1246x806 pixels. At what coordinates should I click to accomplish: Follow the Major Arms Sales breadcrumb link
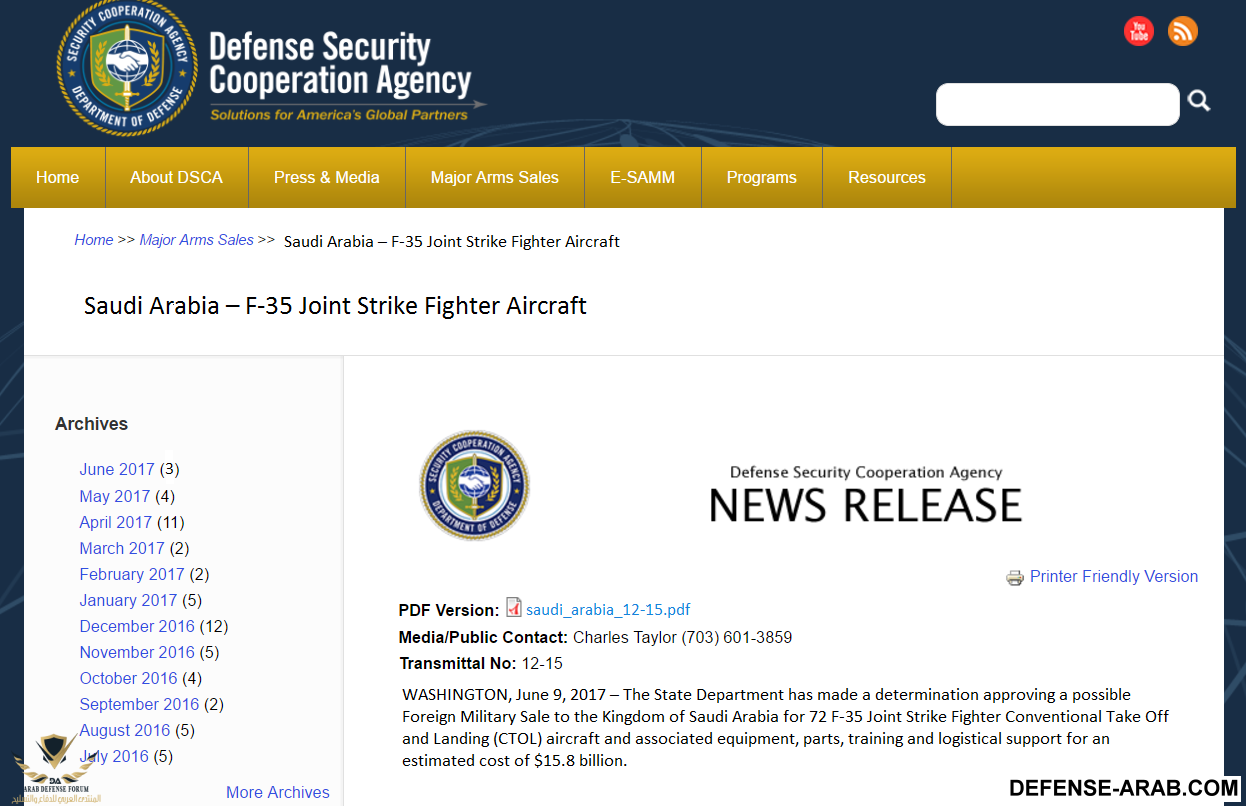pos(197,240)
